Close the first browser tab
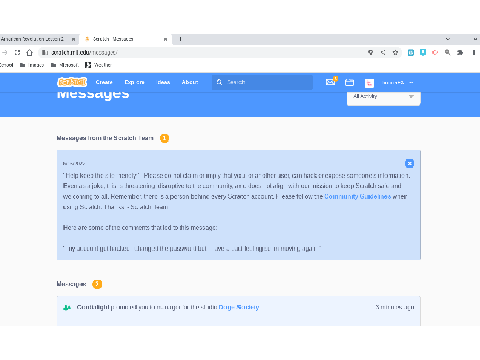 [x=73, y=39]
